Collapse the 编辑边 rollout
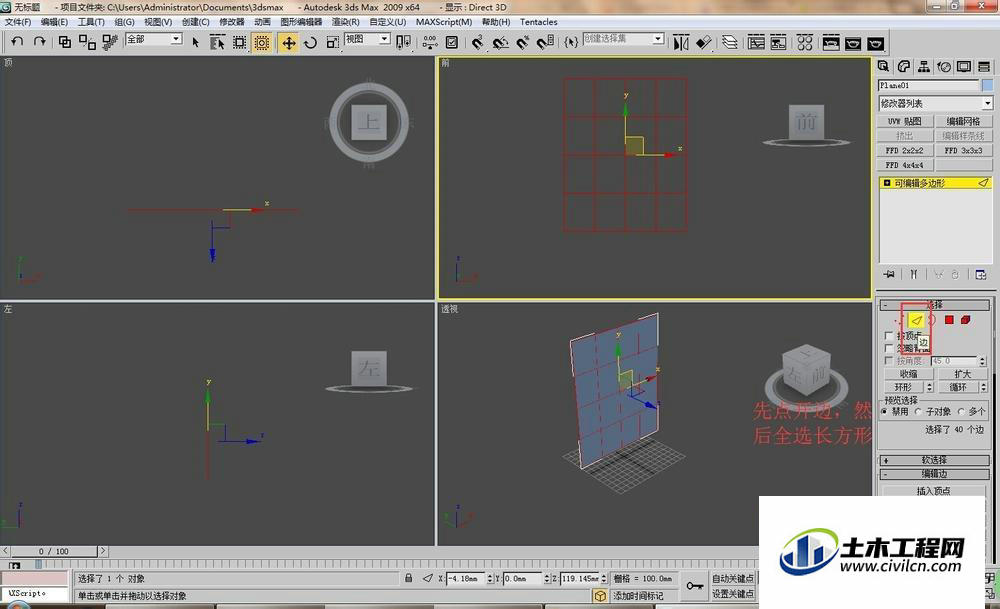 [x=934, y=474]
